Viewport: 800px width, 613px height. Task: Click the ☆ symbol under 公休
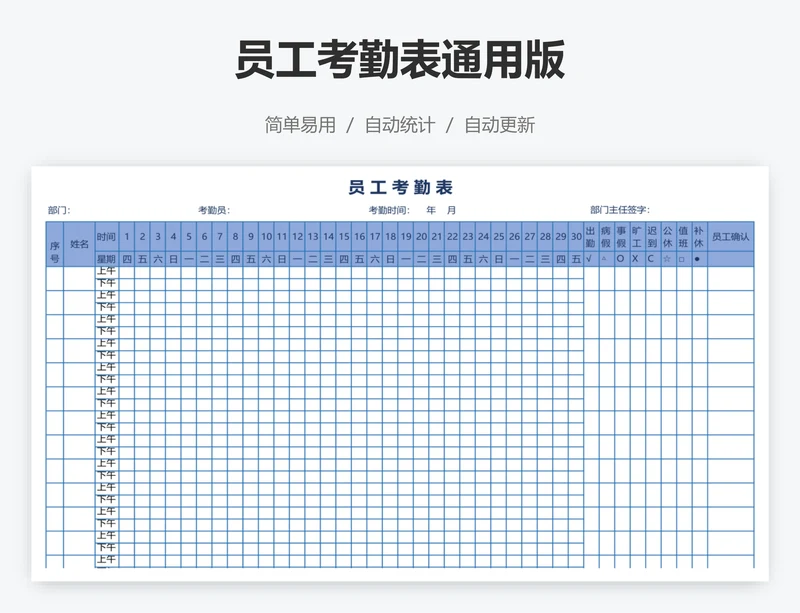click(x=666, y=259)
